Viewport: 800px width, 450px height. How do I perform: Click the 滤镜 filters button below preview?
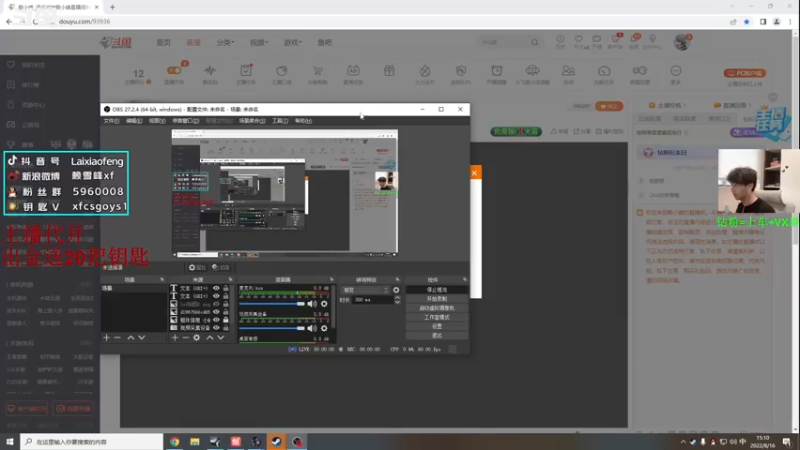(x=221, y=267)
